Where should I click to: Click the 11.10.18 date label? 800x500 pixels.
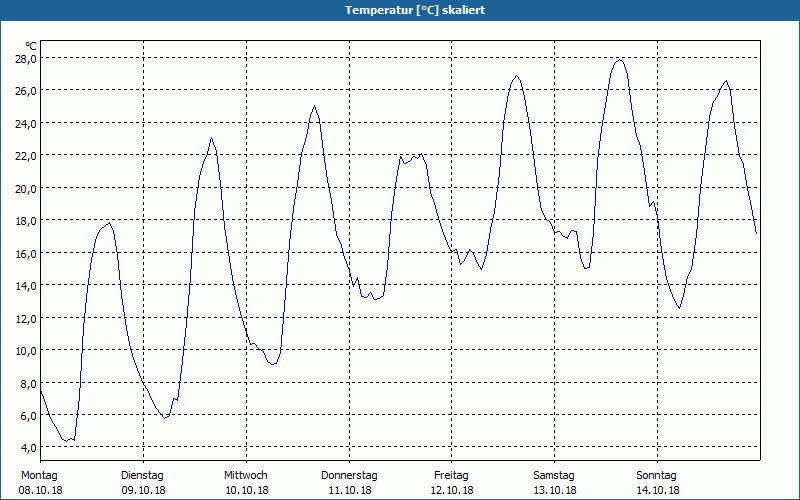coord(349,490)
